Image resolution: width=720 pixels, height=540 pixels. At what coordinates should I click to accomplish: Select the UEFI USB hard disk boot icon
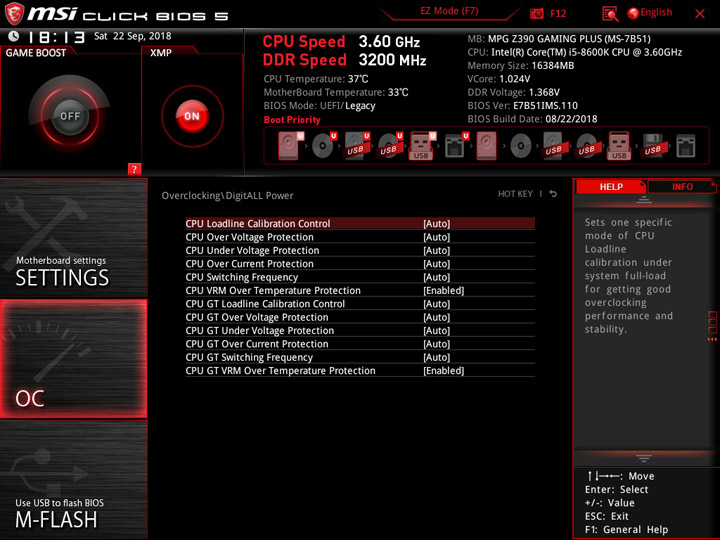pyautogui.click(x=357, y=146)
